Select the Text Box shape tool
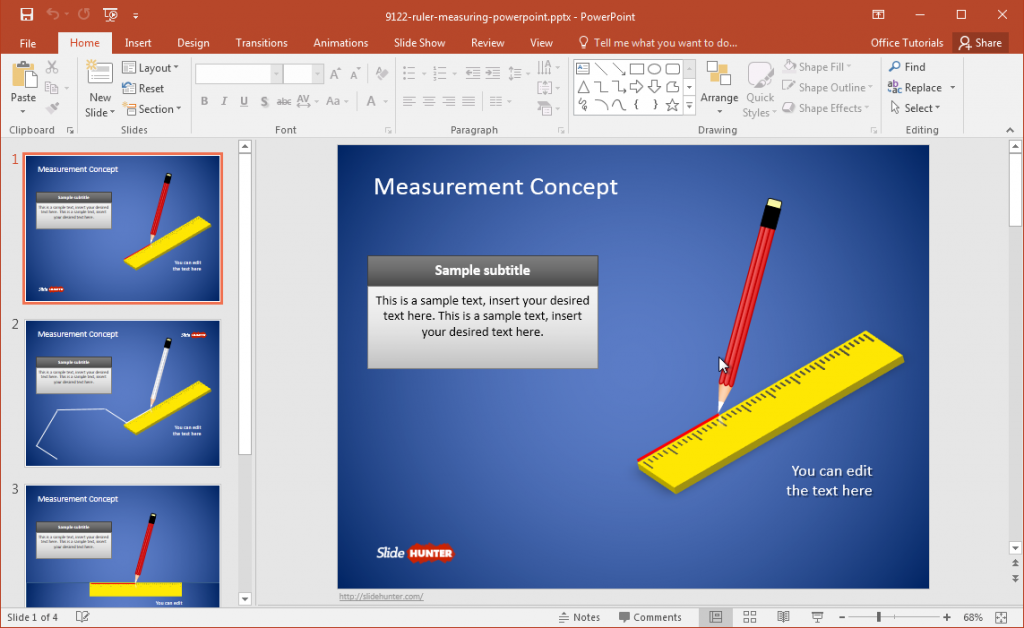Screen dimensions: 1024x628 pos(582,69)
